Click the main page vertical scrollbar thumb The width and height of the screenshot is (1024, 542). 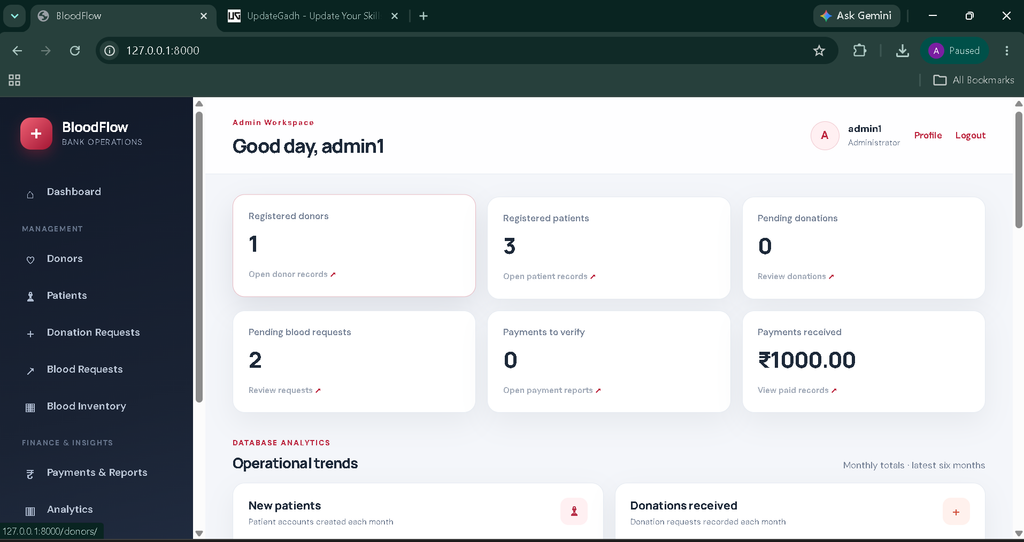click(x=1018, y=170)
